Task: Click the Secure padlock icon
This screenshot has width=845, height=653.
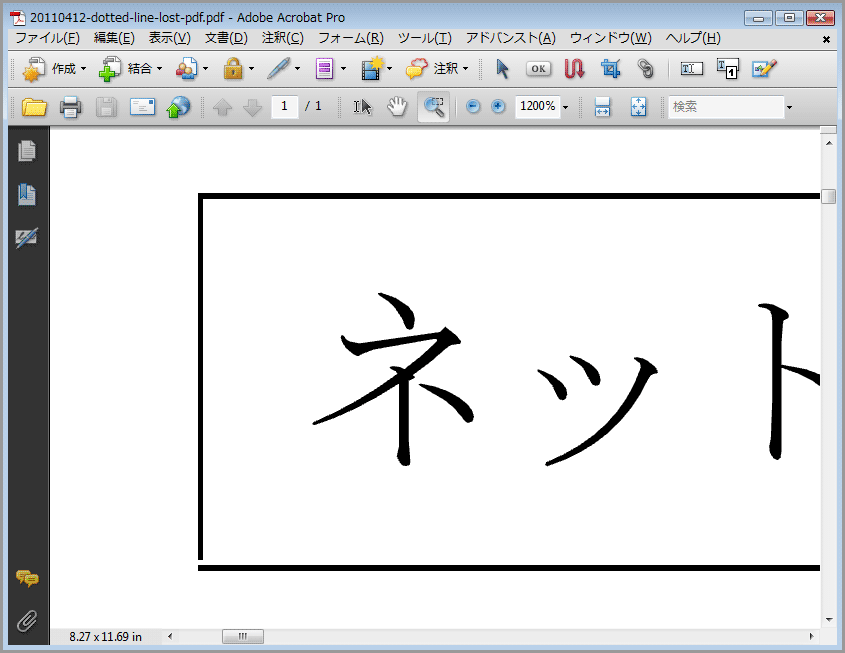Action: tap(233, 69)
